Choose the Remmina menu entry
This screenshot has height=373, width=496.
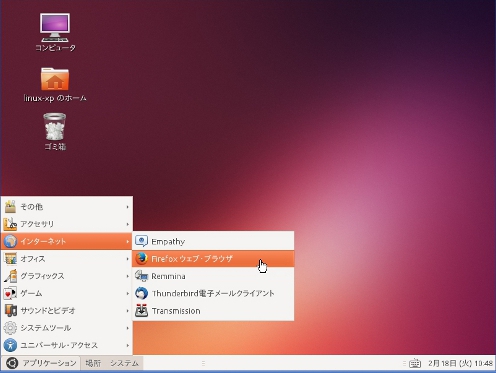pyautogui.click(x=213, y=276)
